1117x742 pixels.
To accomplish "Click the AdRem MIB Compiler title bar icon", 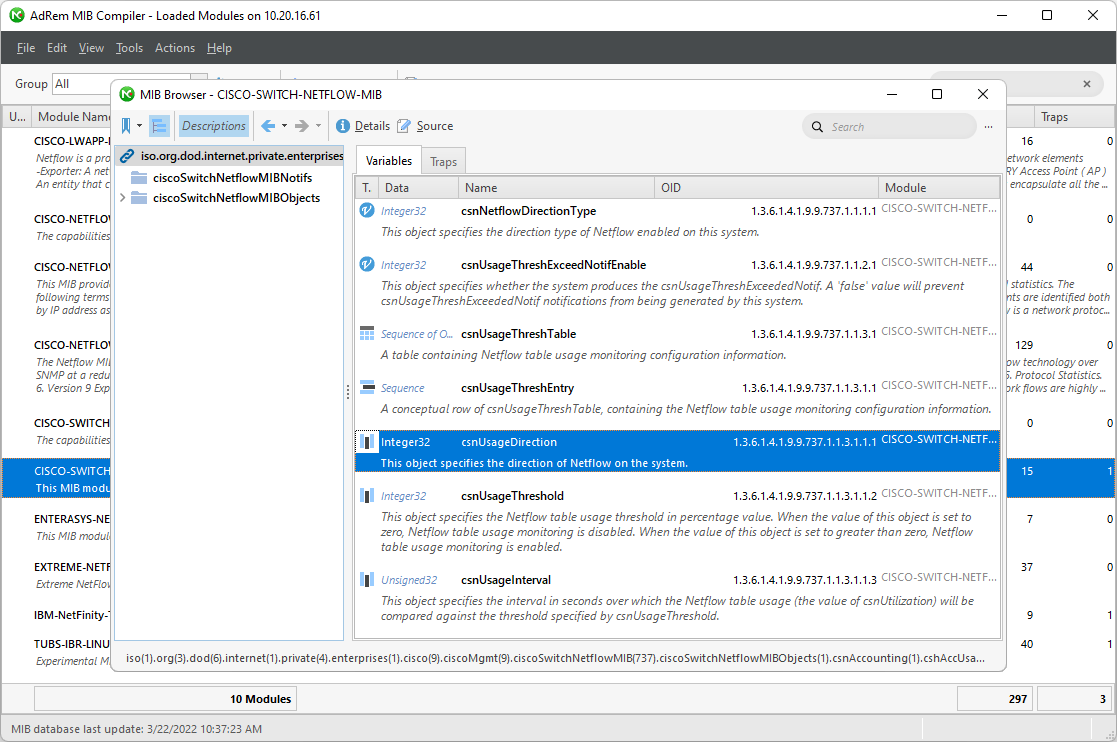I will coord(16,15).
